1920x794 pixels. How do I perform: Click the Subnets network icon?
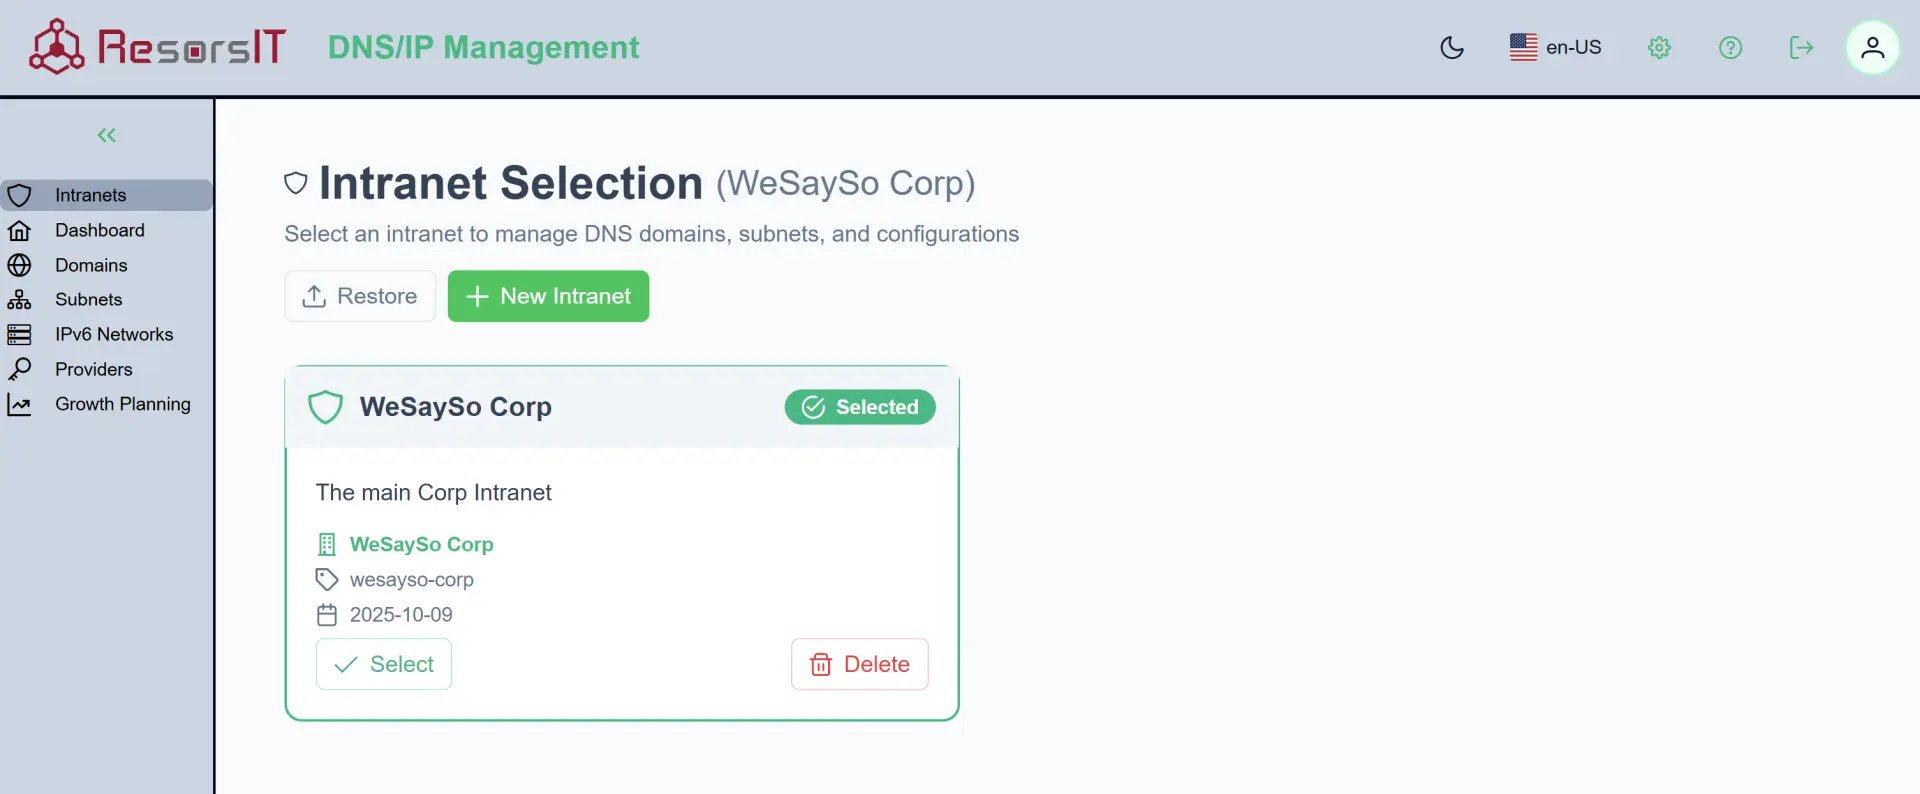[19, 300]
